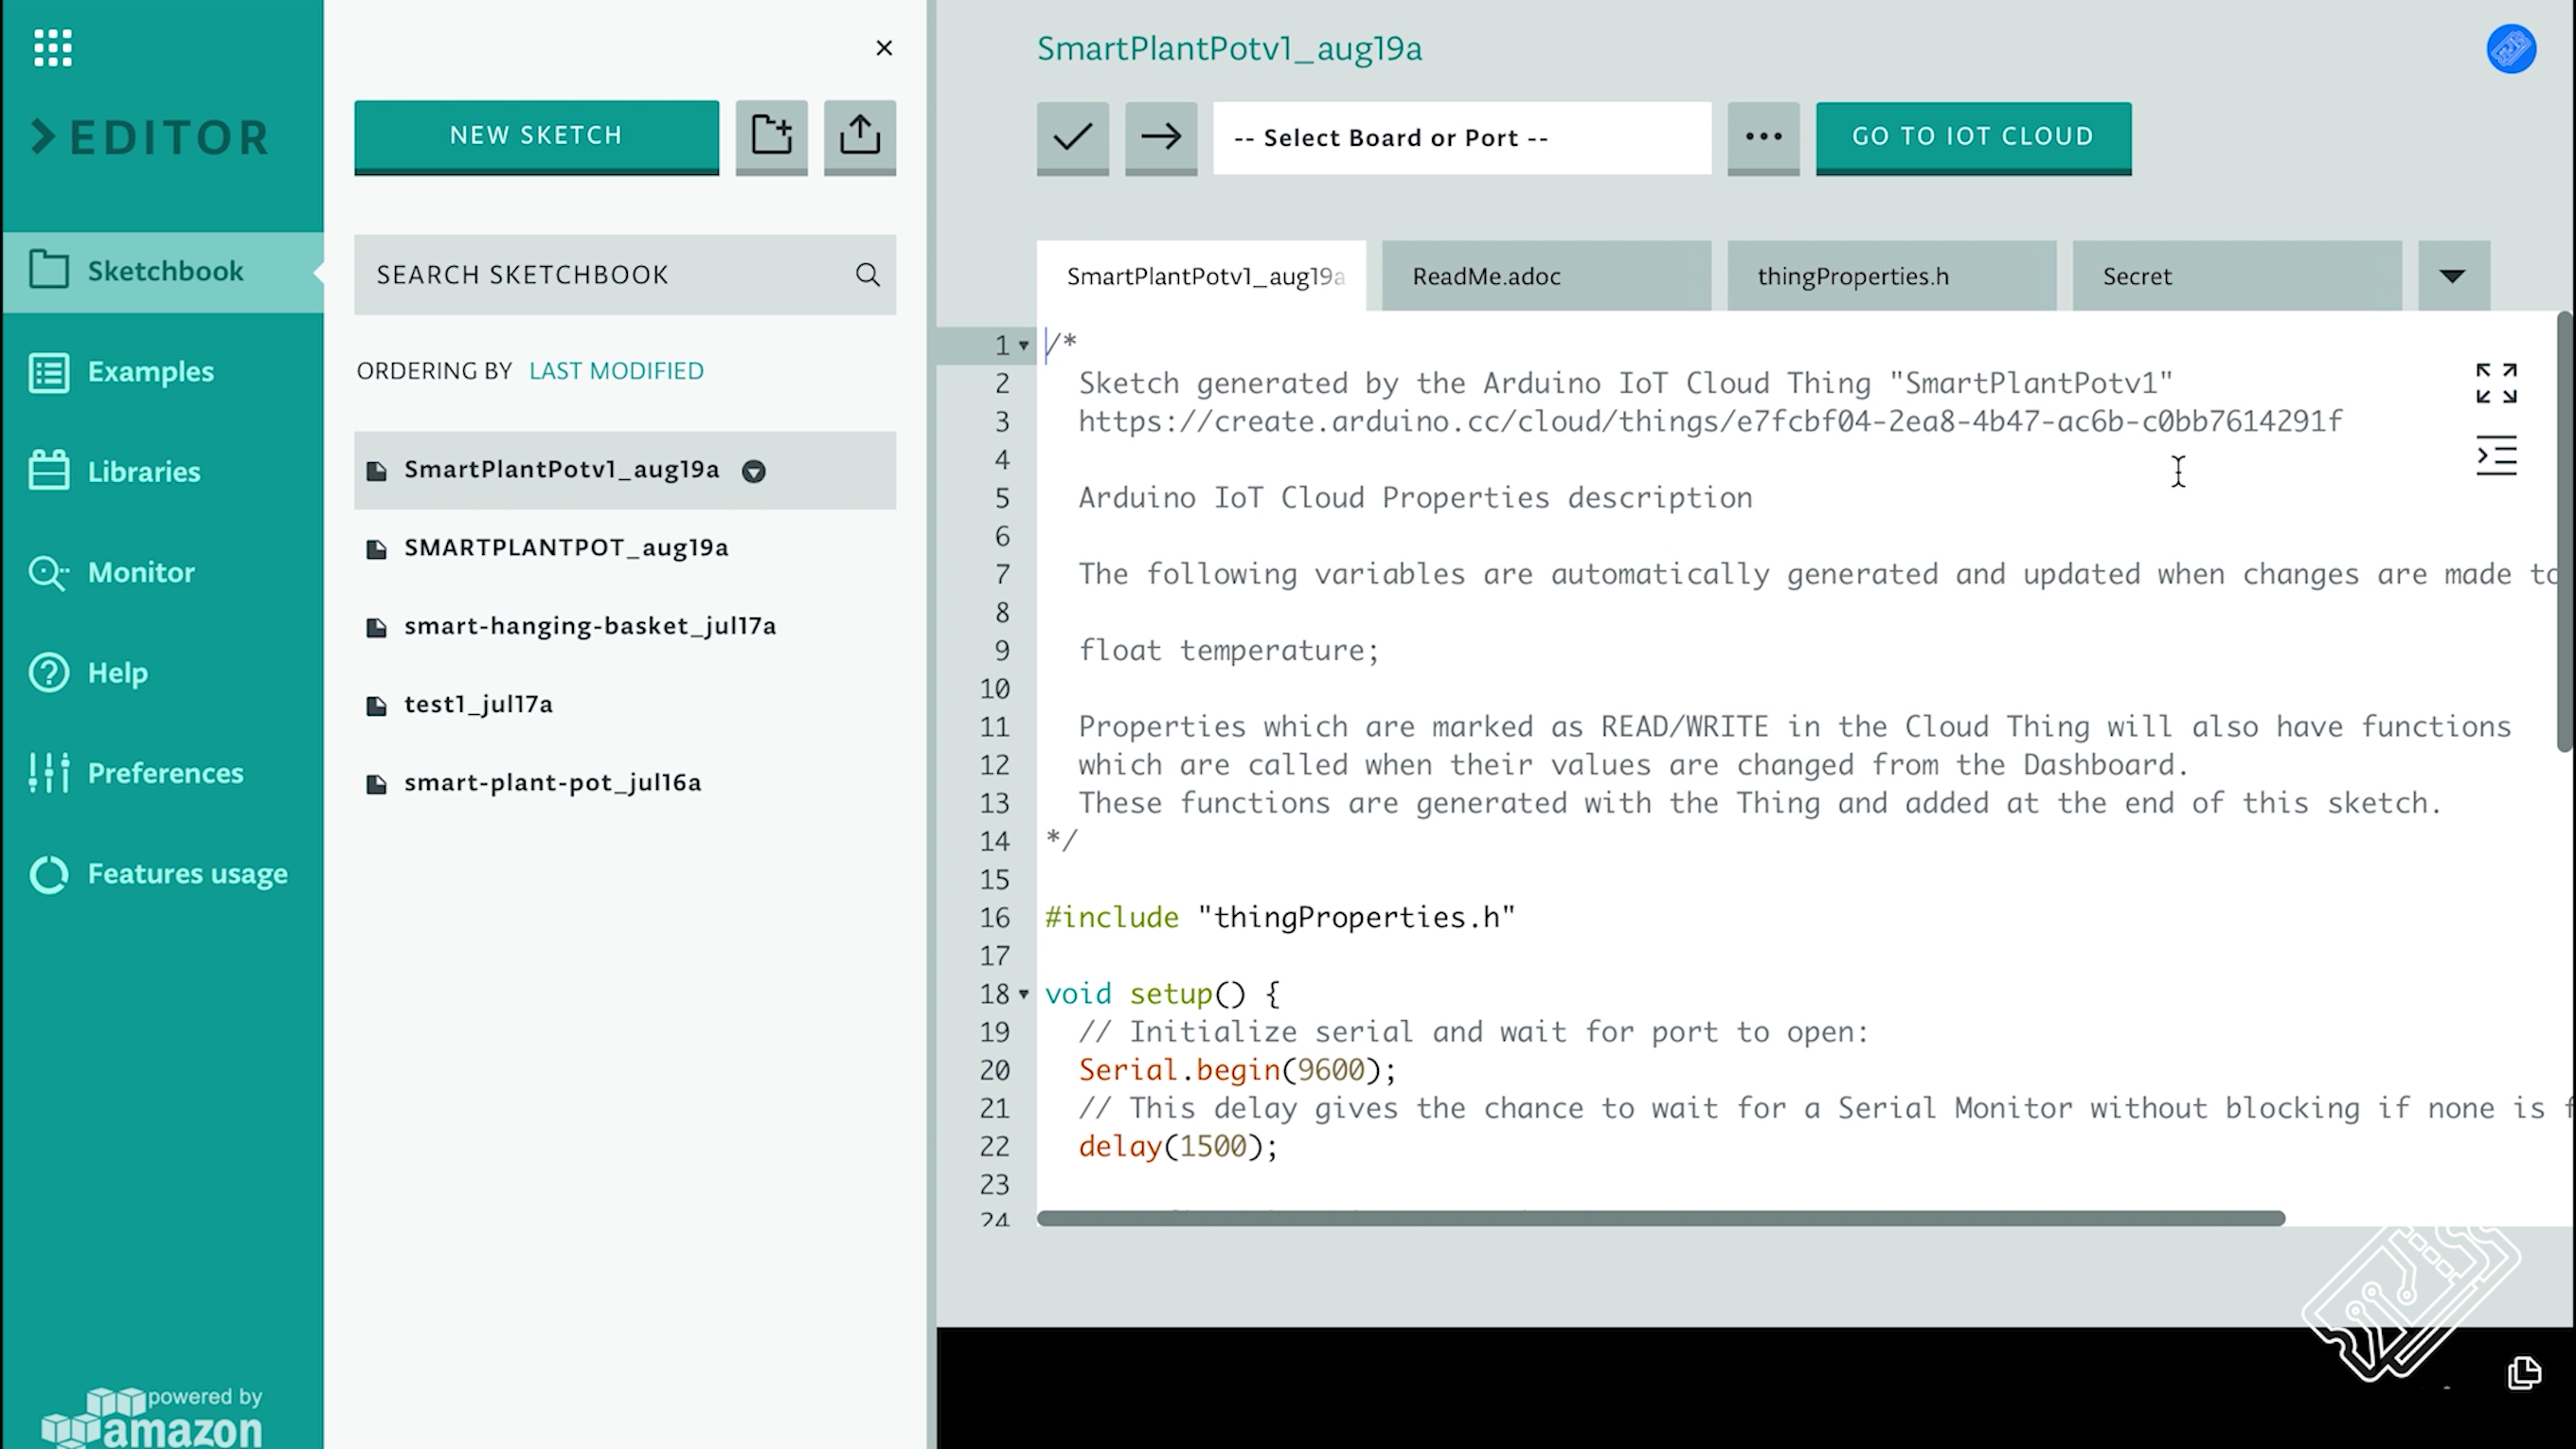Expand the hidden tabs dropdown arrow
This screenshot has width=2576, height=1449.
2454,275
